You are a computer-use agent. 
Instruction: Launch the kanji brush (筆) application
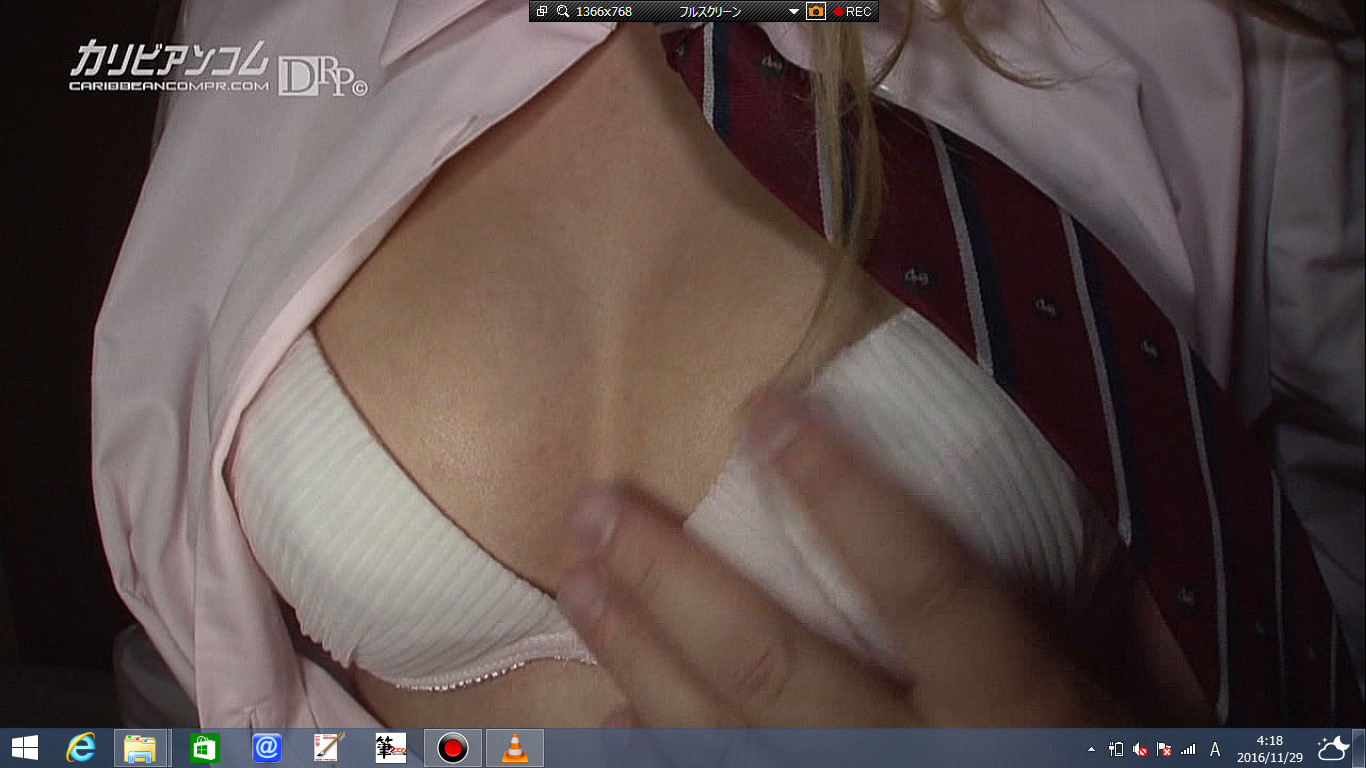coord(391,748)
